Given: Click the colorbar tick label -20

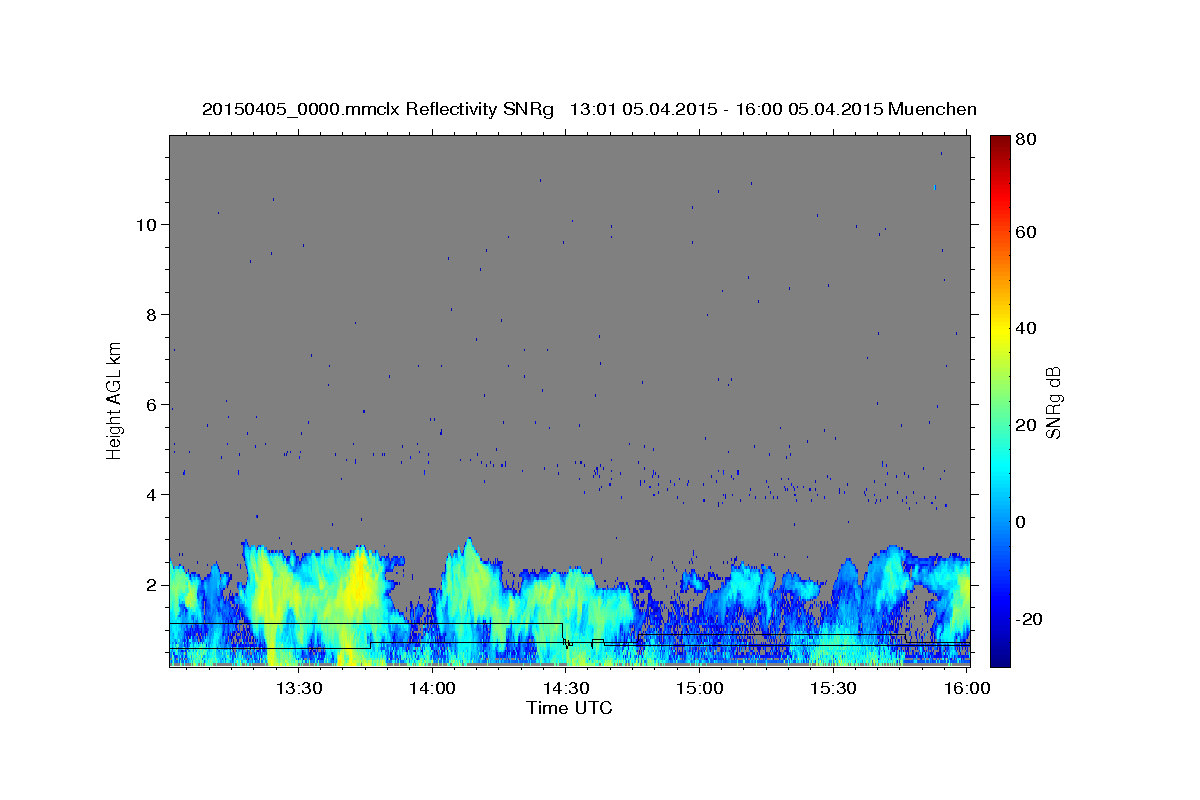Looking at the screenshot, I should [1029, 619].
